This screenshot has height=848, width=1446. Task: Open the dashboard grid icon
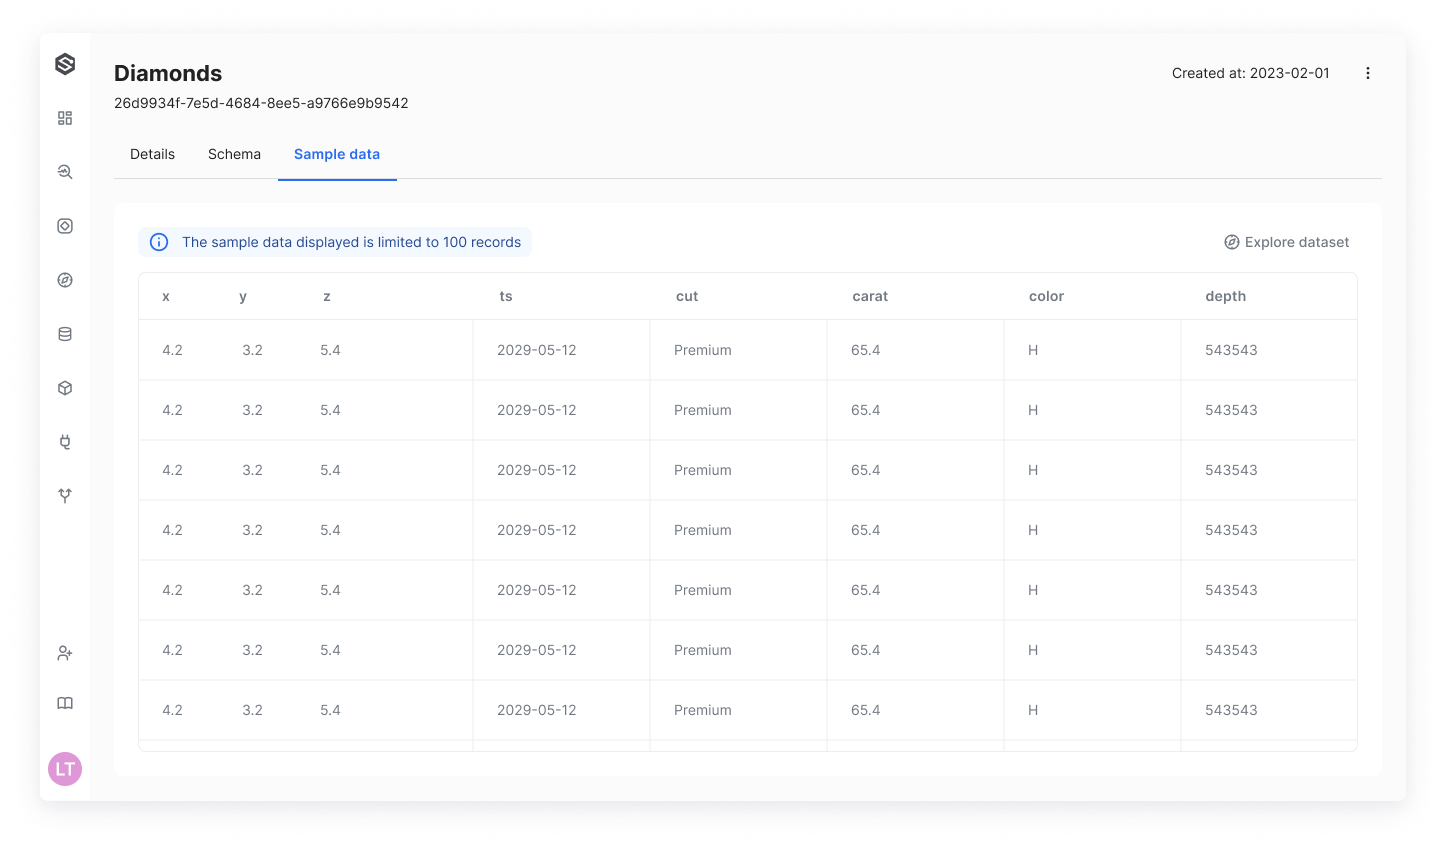(65, 118)
